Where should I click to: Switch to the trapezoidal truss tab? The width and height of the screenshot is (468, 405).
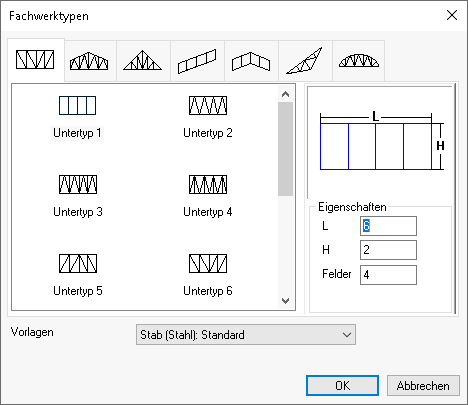[x=90, y=61]
